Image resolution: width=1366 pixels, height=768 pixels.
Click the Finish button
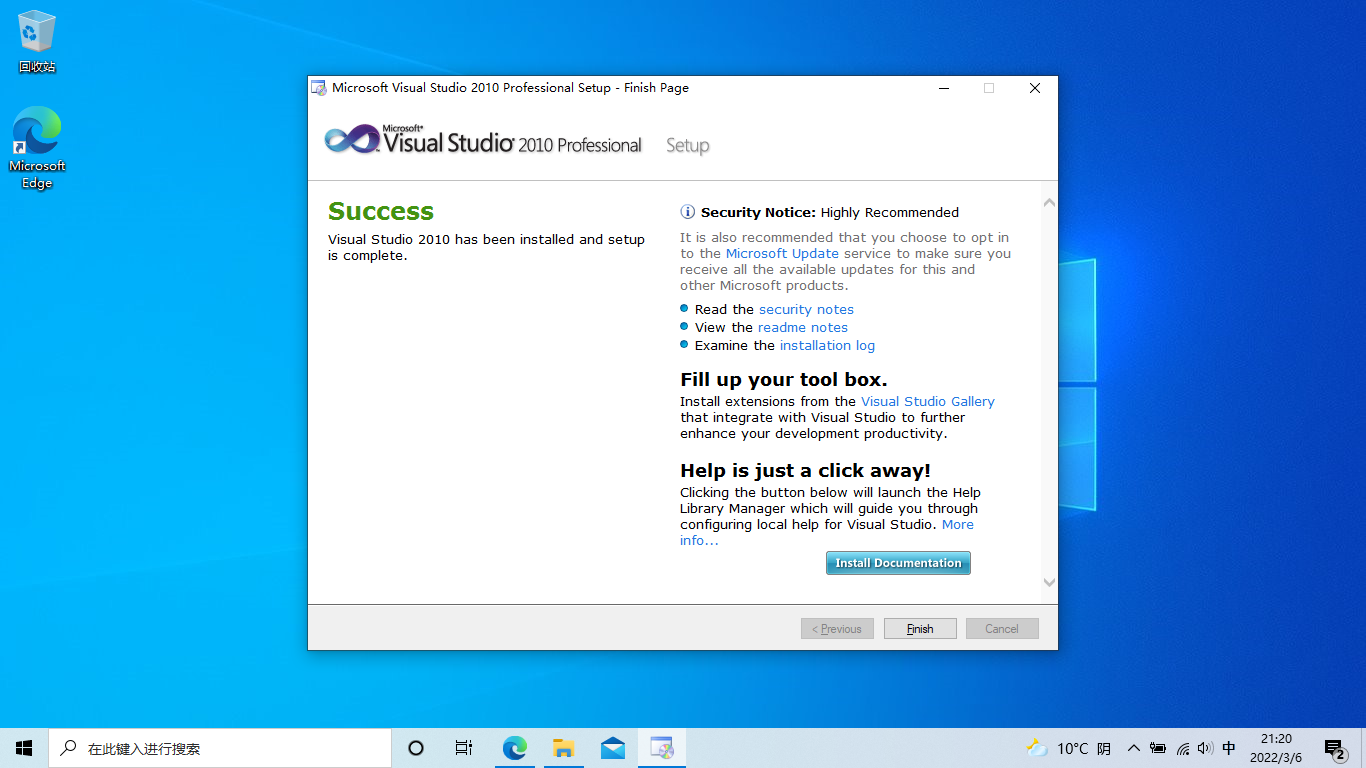[919, 628]
